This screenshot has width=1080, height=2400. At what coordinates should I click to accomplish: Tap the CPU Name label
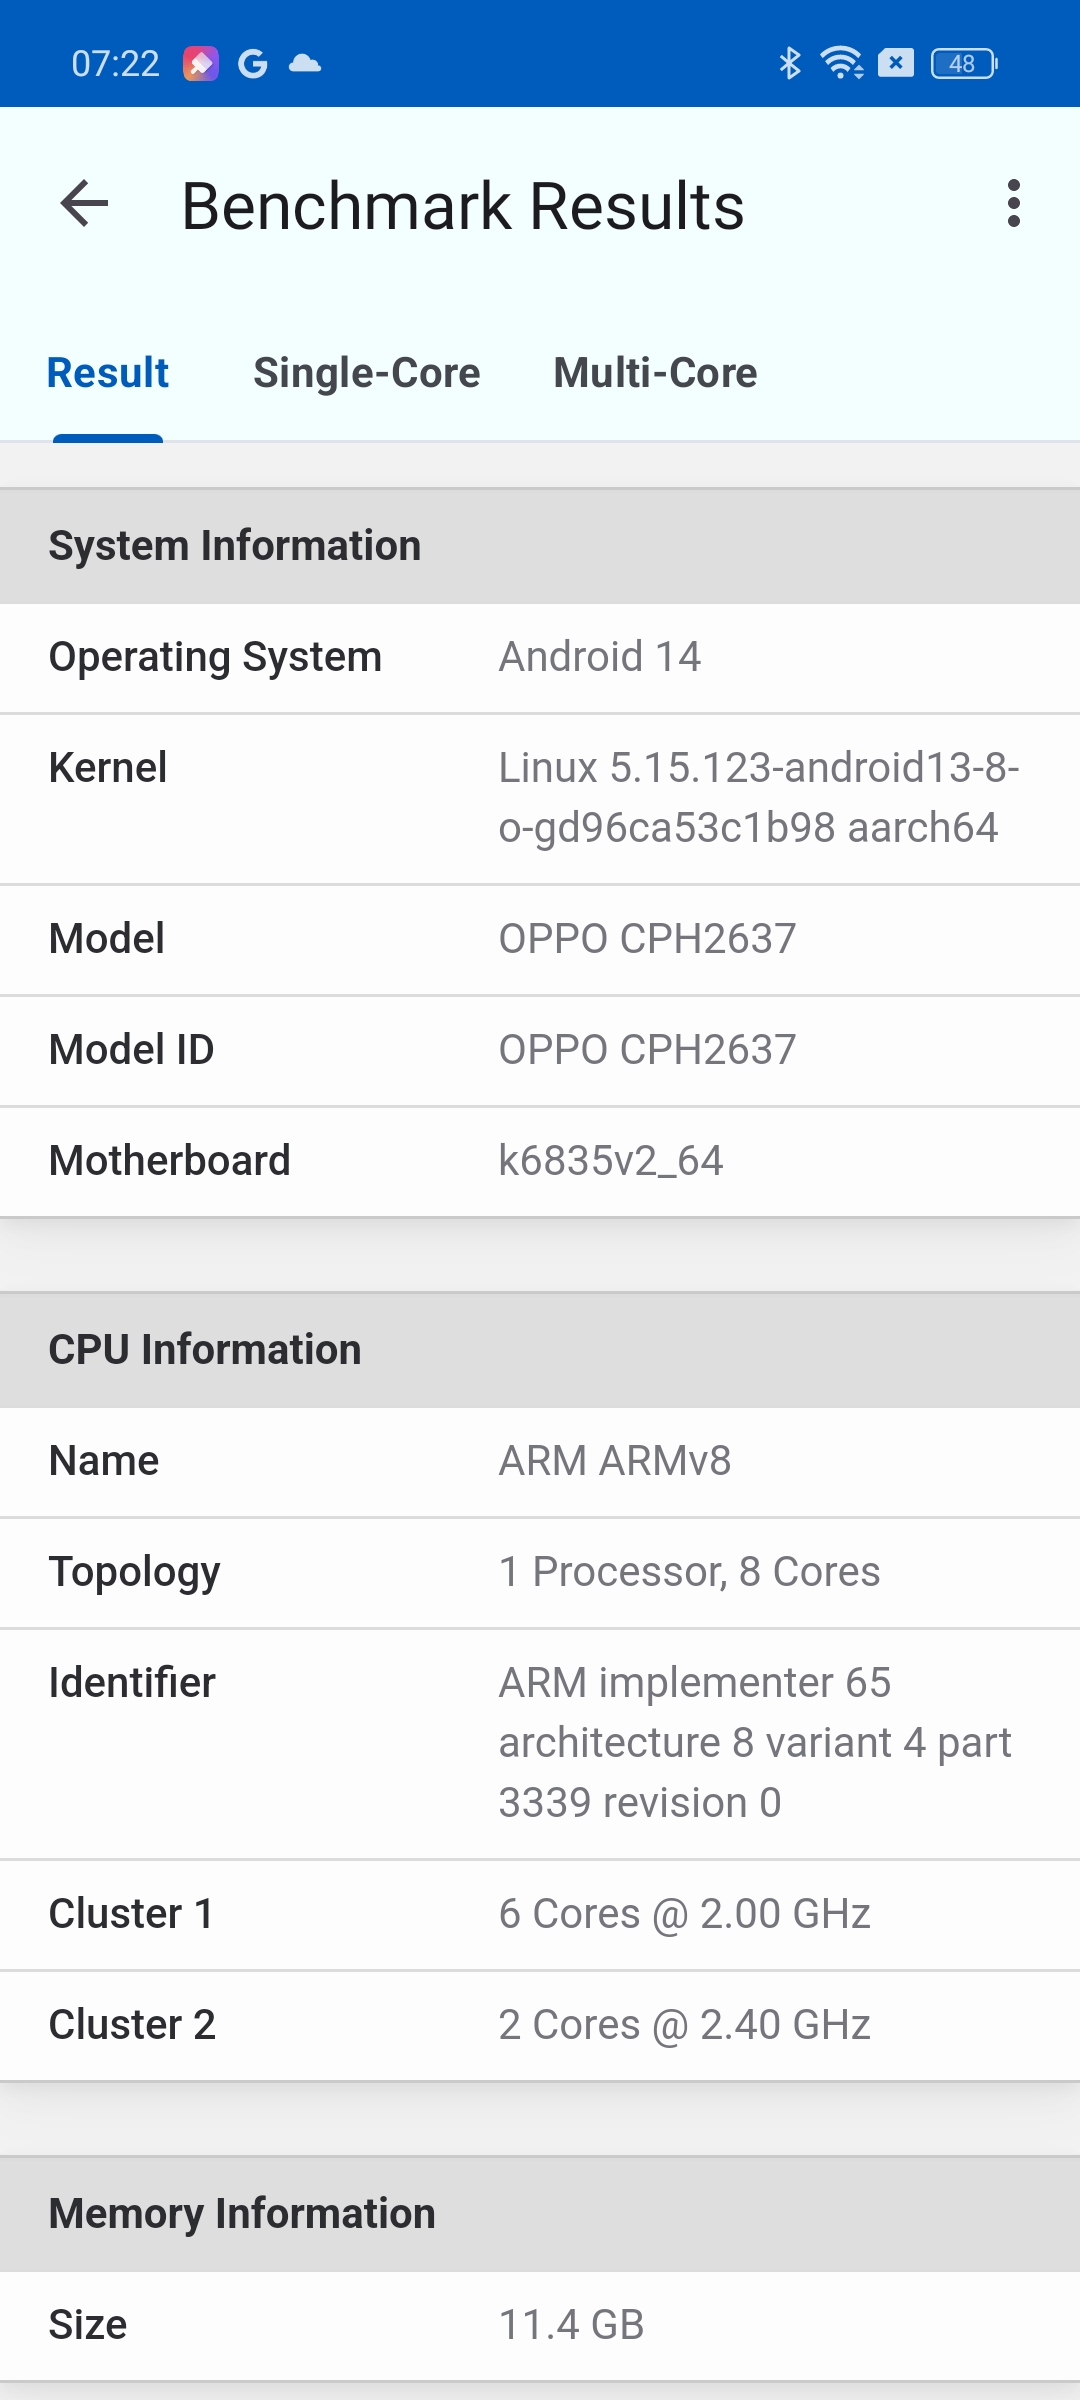point(104,1461)
